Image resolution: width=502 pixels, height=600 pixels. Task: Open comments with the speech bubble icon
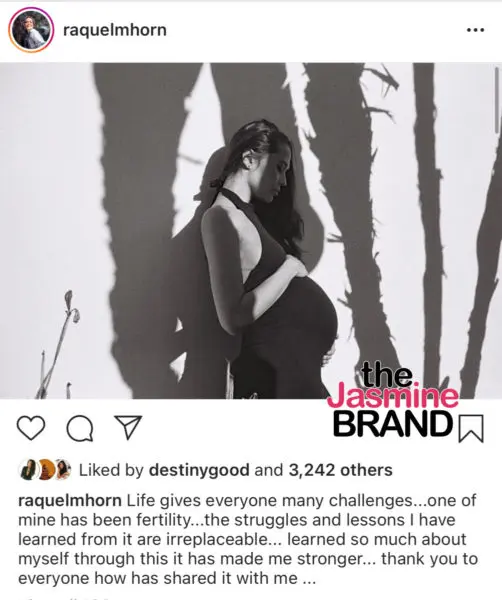pos(80,429)
